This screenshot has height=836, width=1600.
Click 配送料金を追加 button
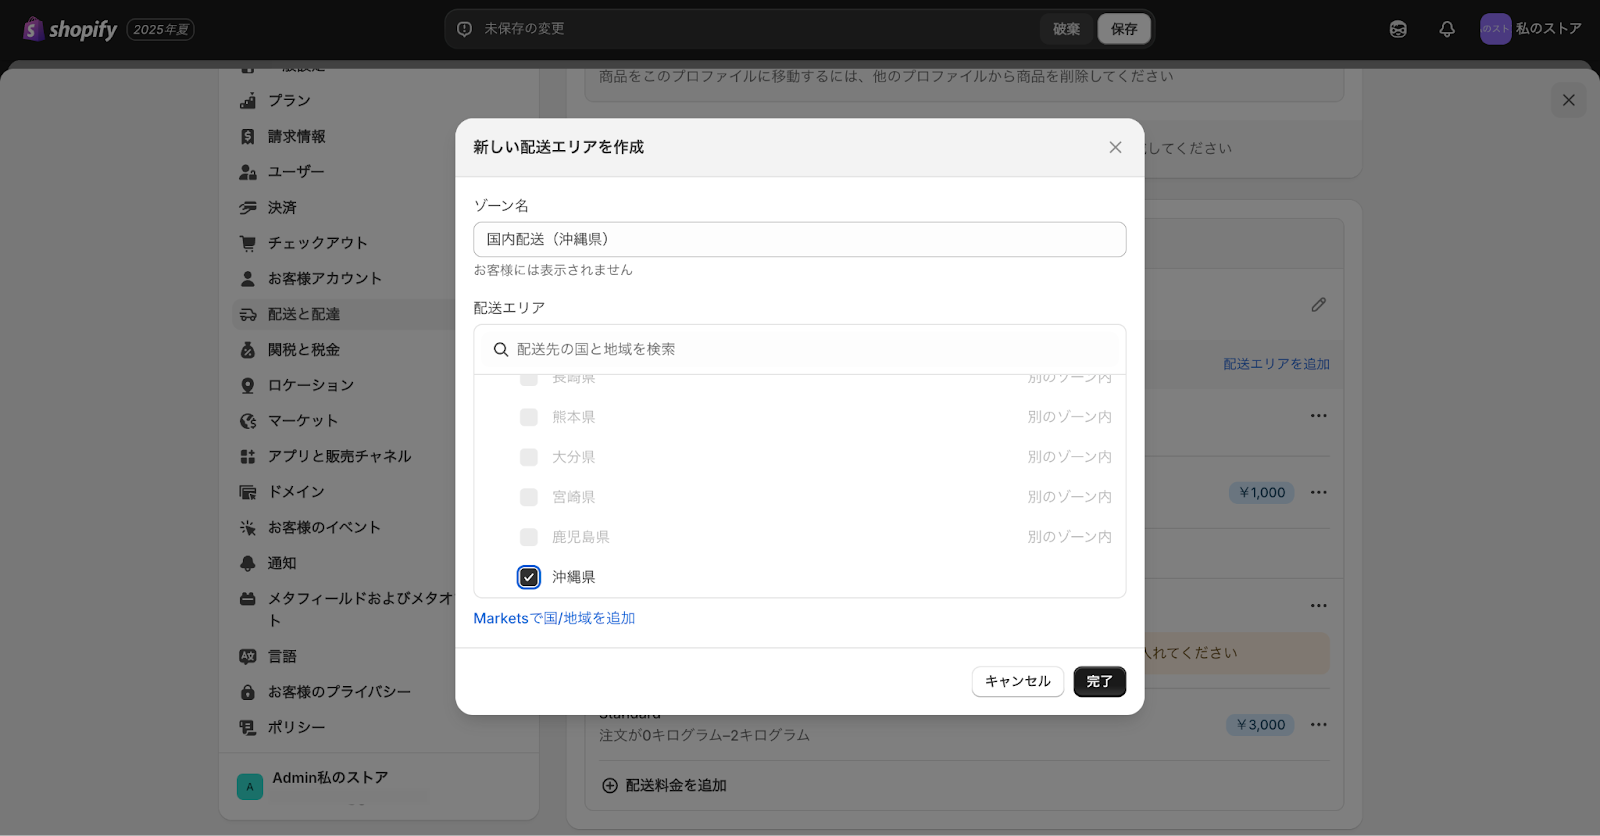coord(664,785)
